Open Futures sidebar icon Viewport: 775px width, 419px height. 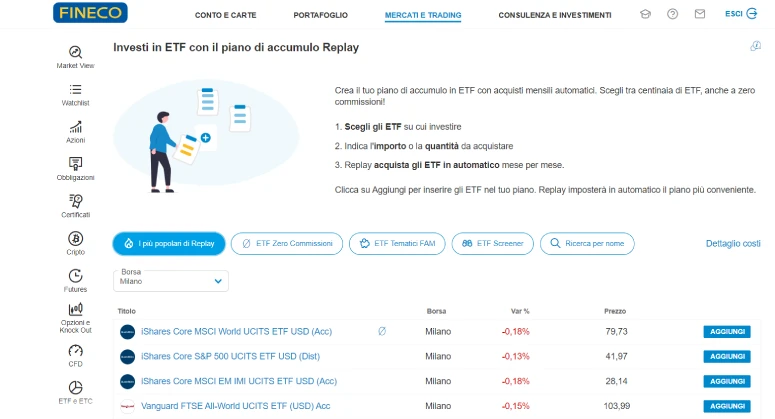(75, 276)
